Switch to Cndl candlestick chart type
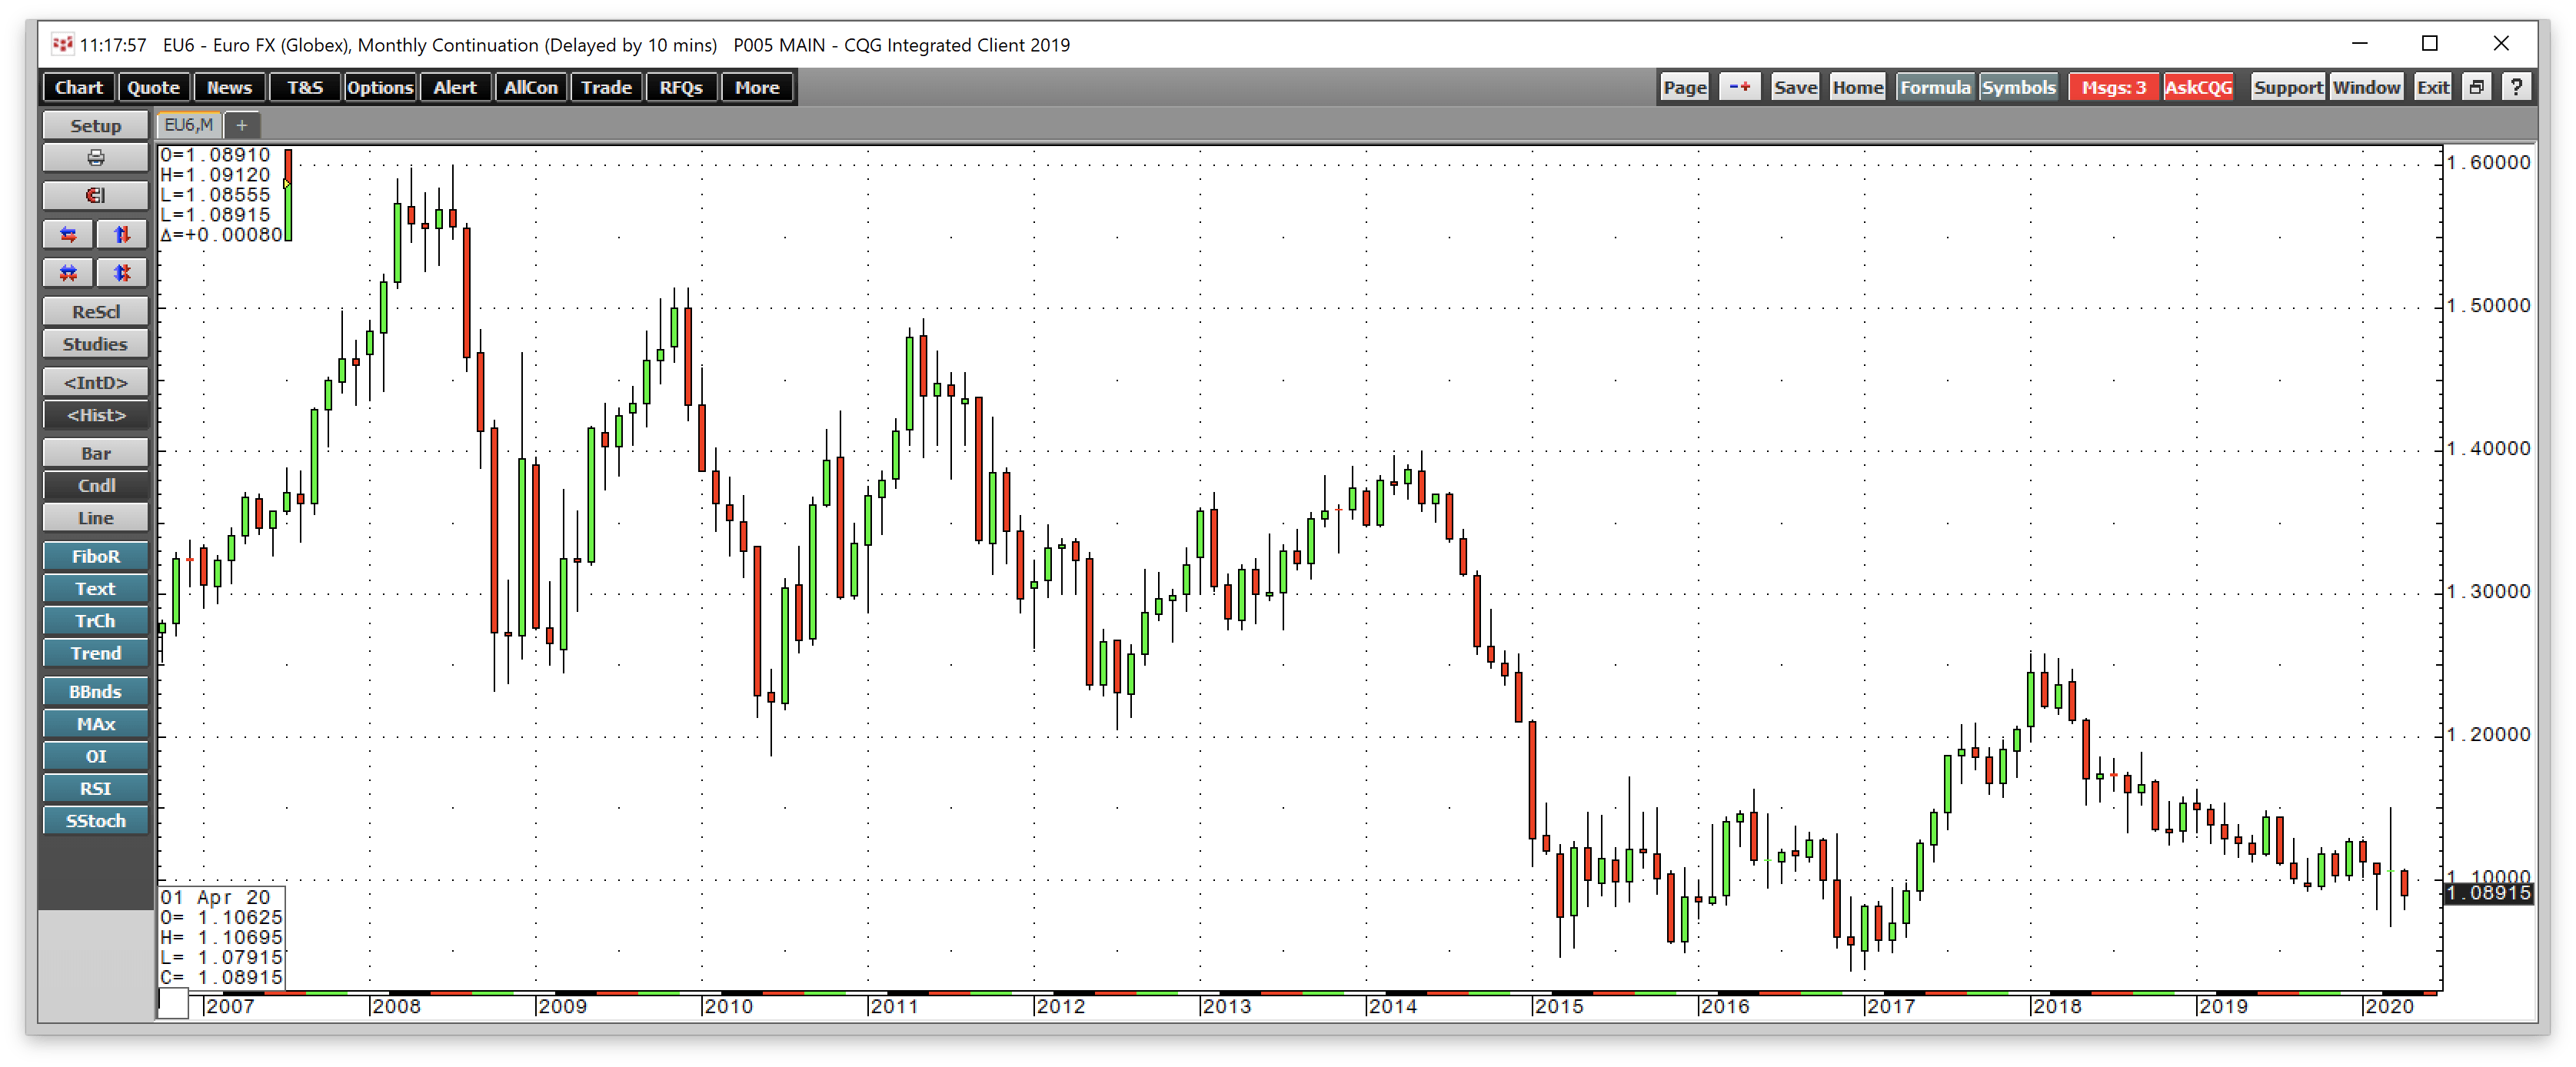 (x=95, y=485)
